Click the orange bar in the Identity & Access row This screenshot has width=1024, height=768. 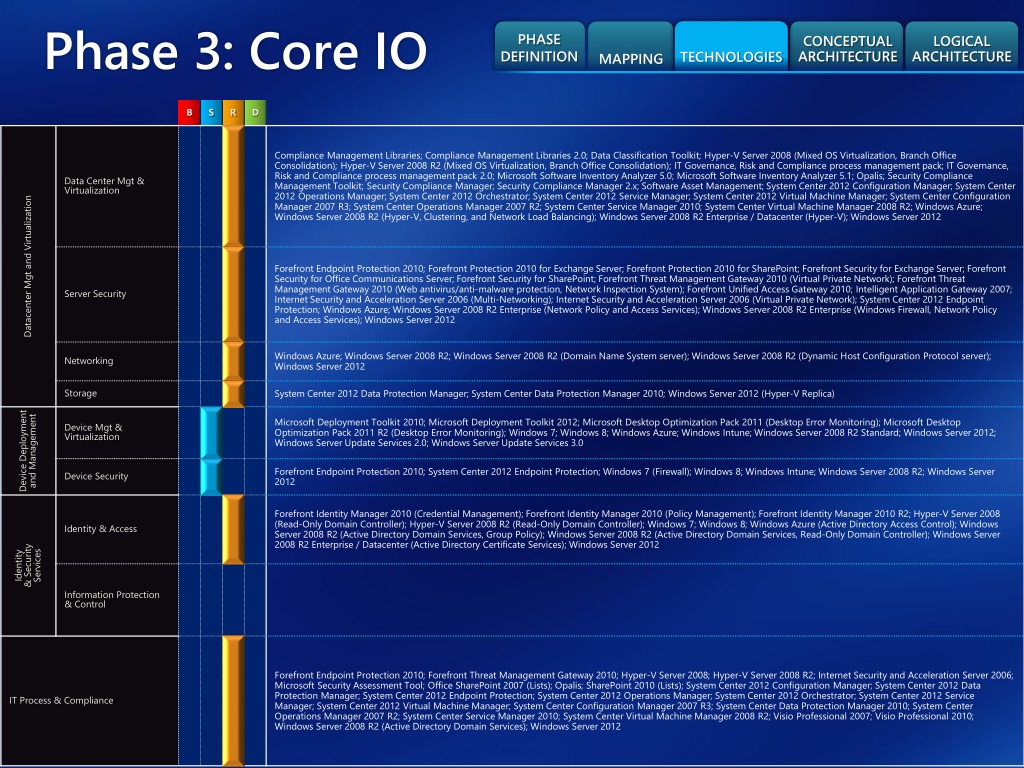coord(233,529)
